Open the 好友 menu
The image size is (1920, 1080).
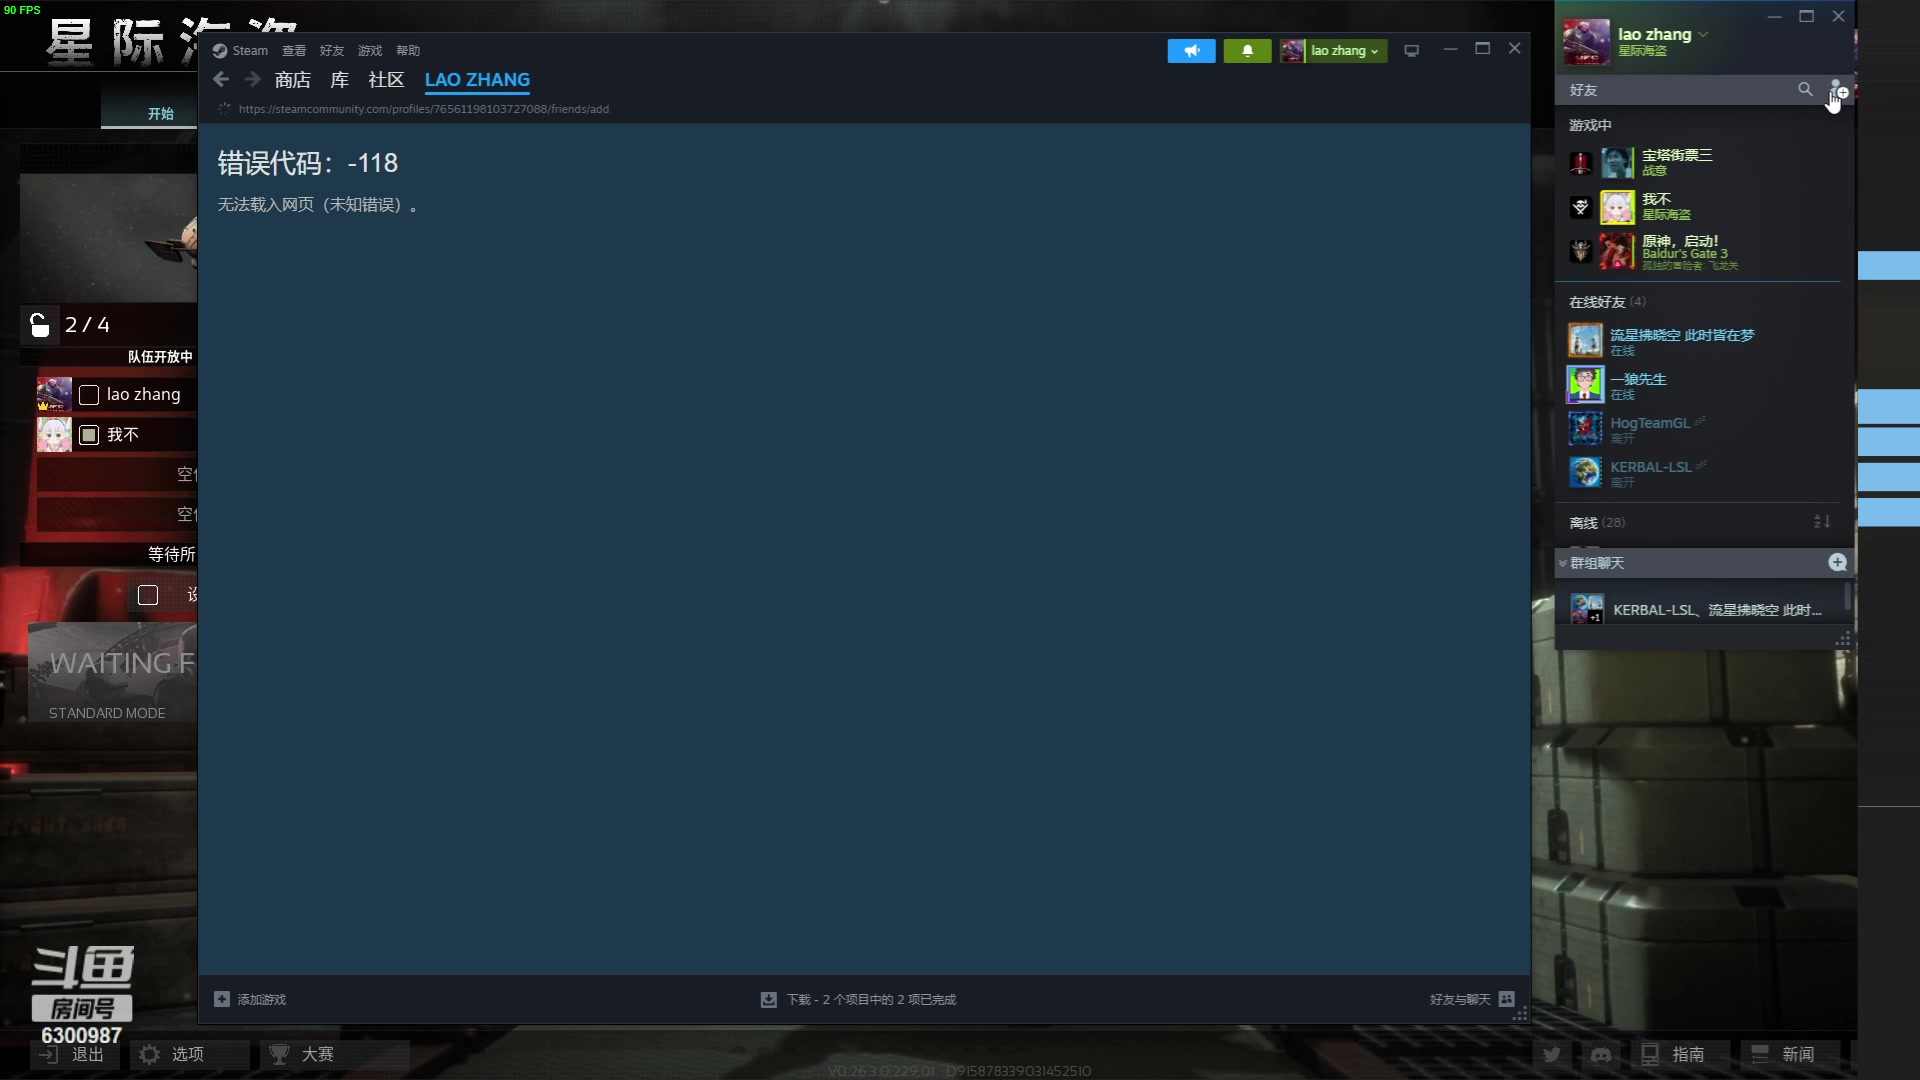point(332,51)
